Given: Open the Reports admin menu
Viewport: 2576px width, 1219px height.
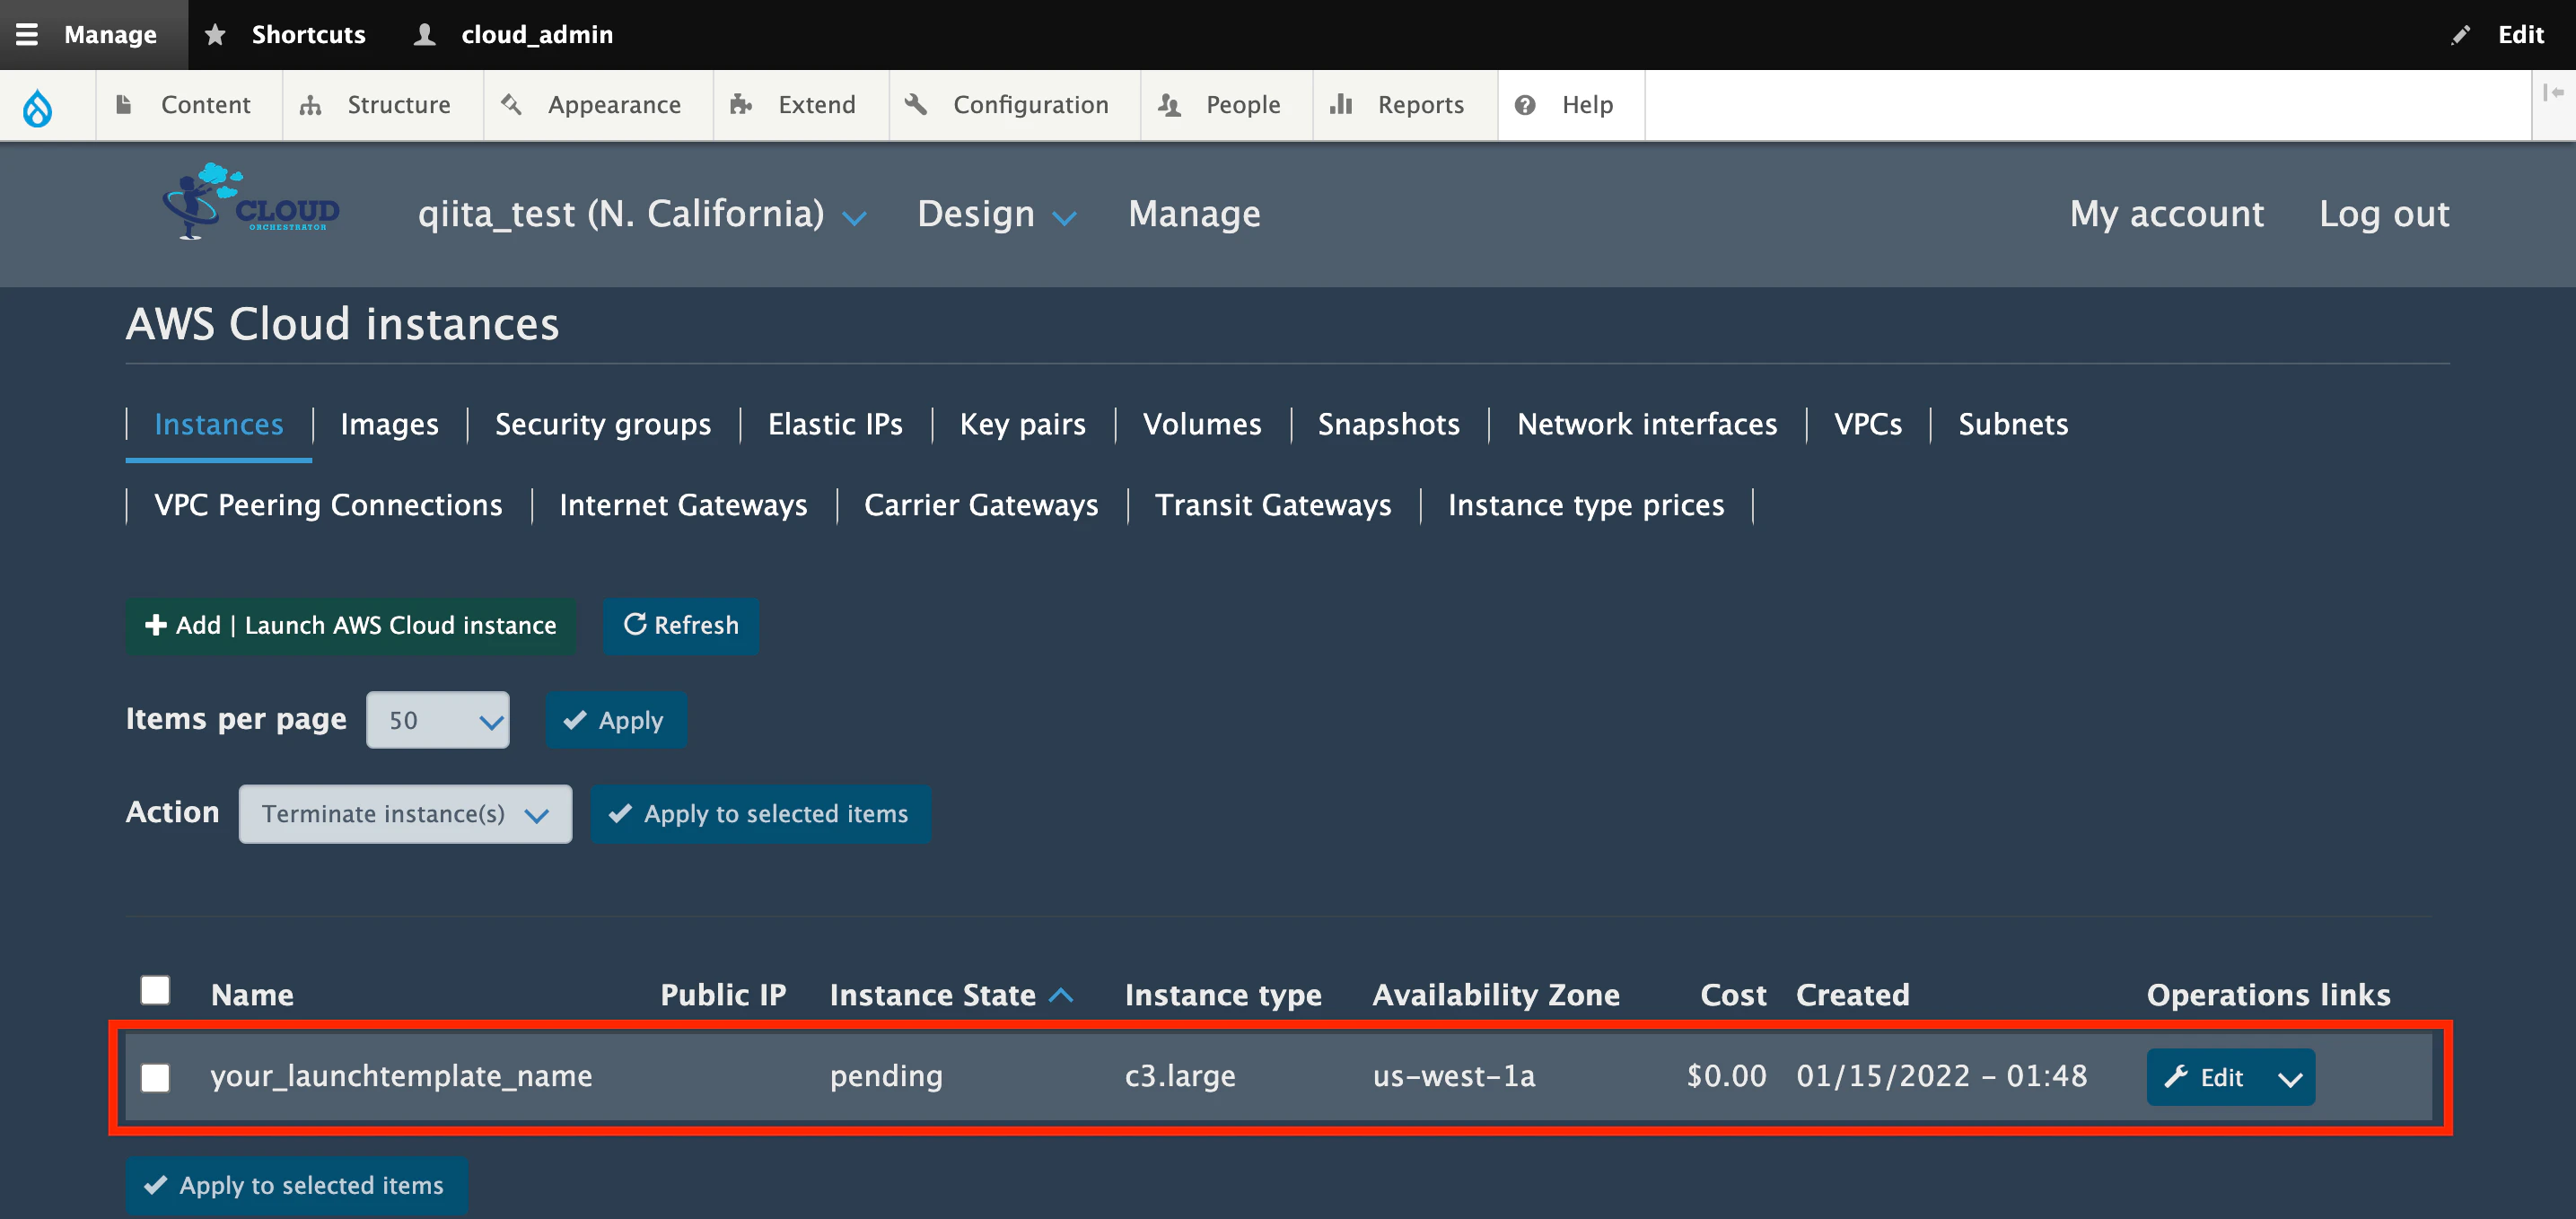Looking at the screenshot, I should click(x=1404, y=105).
